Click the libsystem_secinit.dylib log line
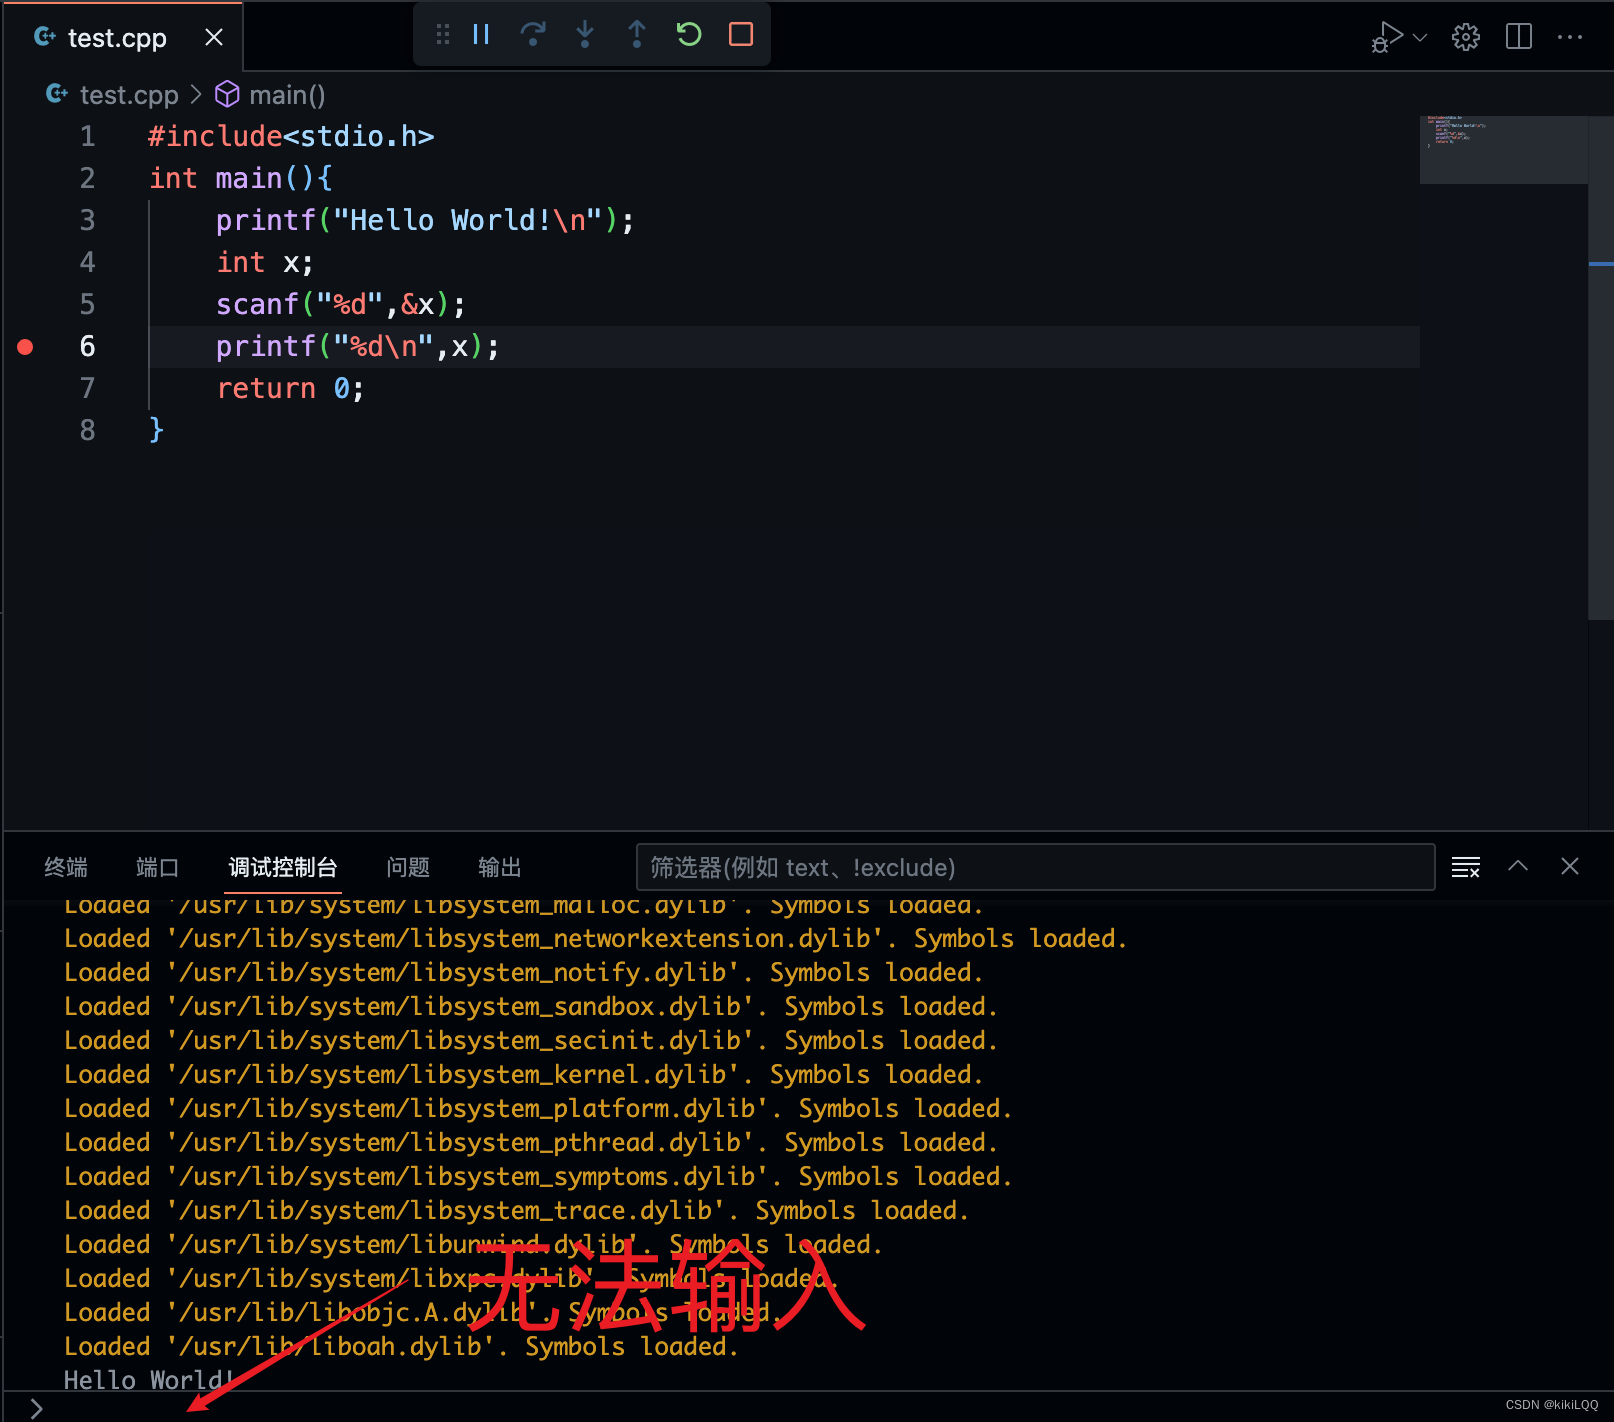This screenshot has height=1422, width=1614. click(x=531, y=1041)
